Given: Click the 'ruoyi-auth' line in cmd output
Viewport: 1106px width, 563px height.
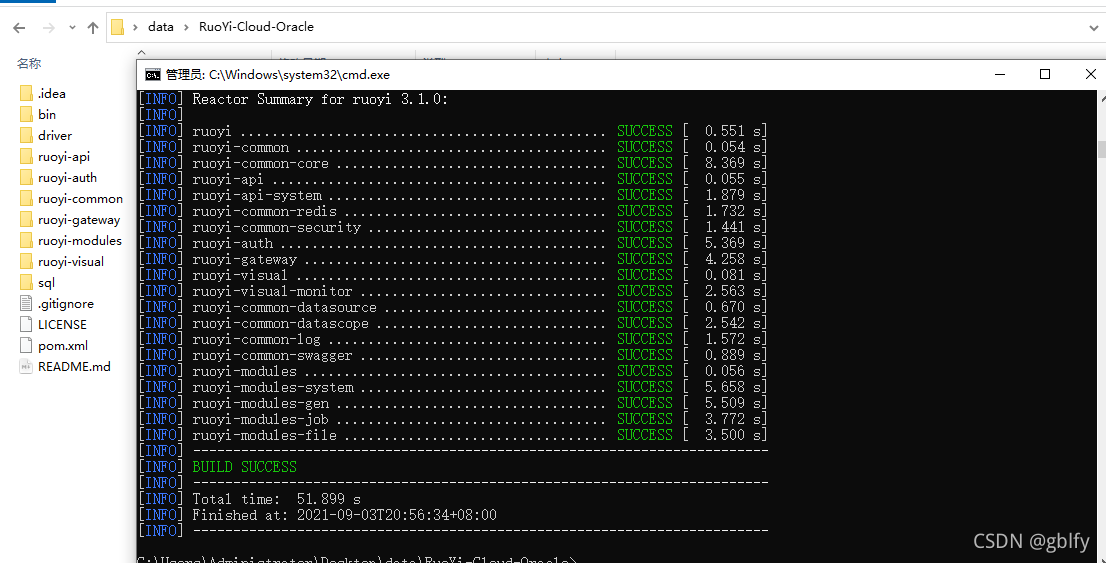Looking at the screenshot, I should [x=453, y=243].
